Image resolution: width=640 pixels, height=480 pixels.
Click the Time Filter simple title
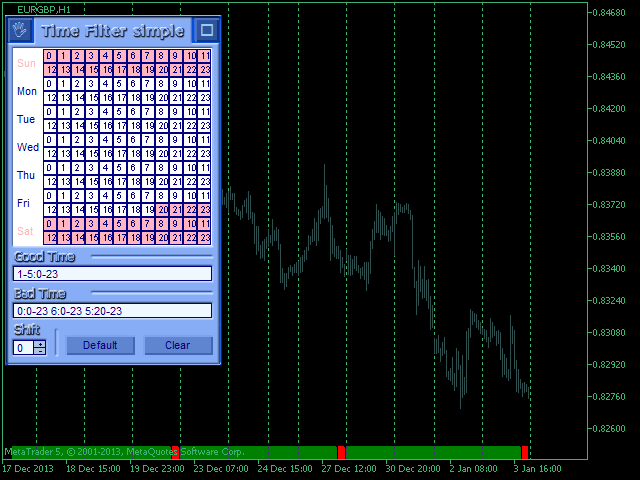click(x=113, y=31)
